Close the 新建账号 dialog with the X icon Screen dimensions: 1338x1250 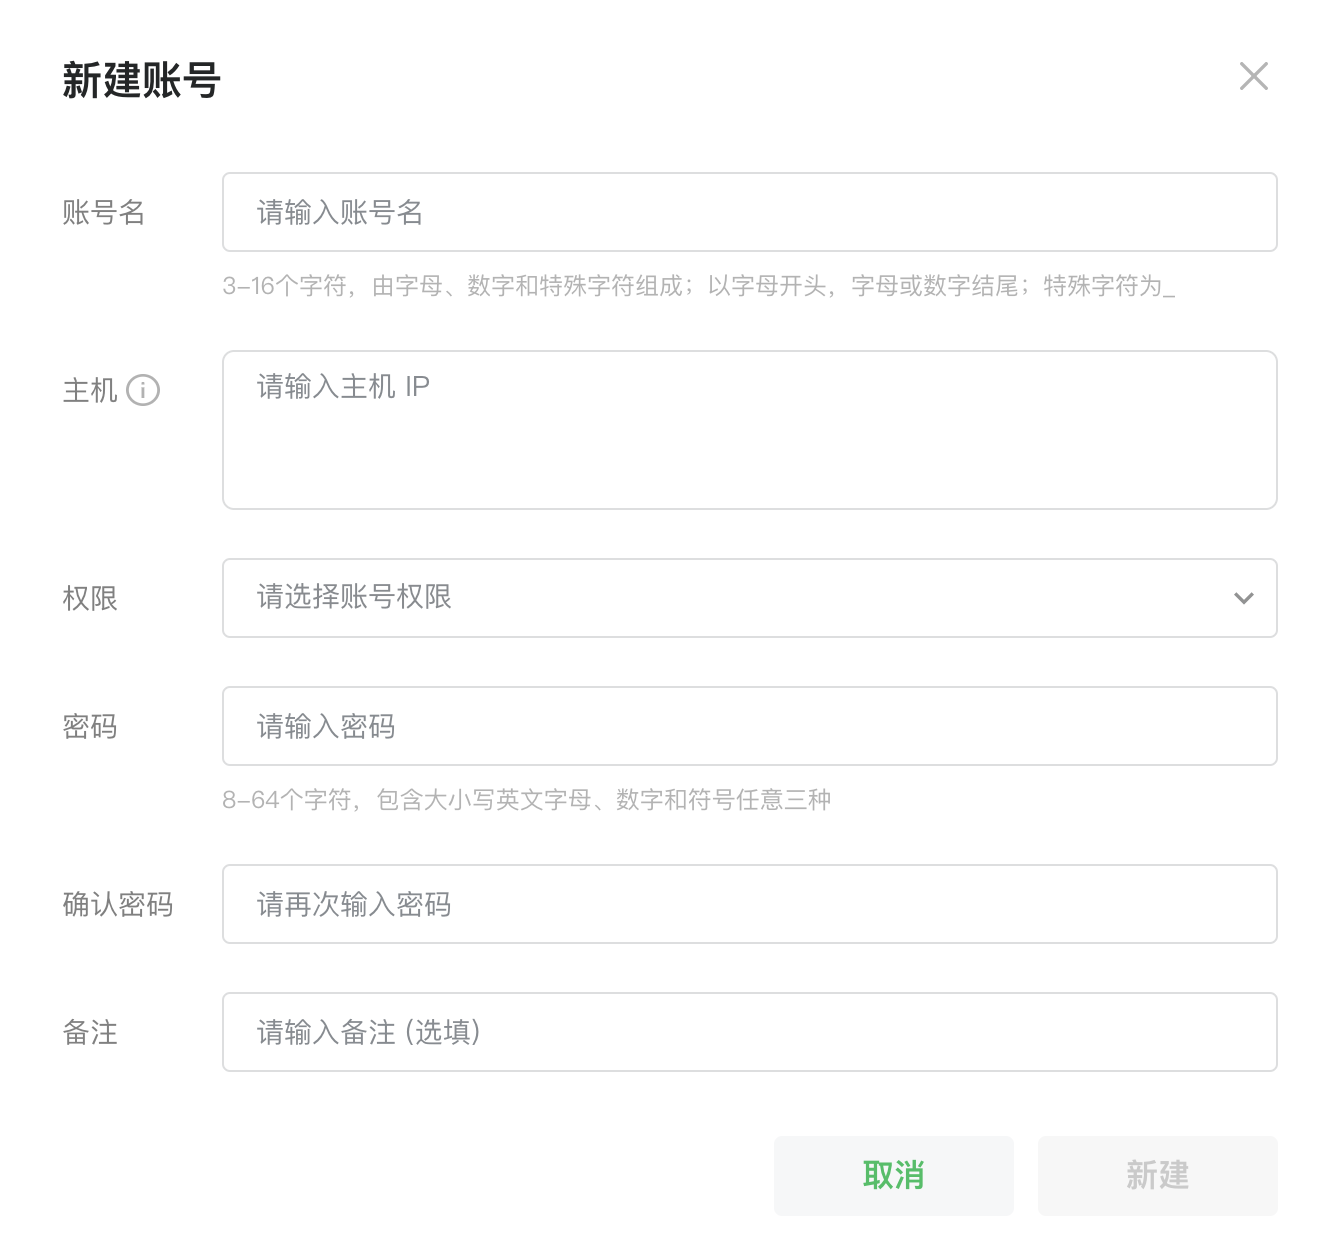[x=1253, y=76]
